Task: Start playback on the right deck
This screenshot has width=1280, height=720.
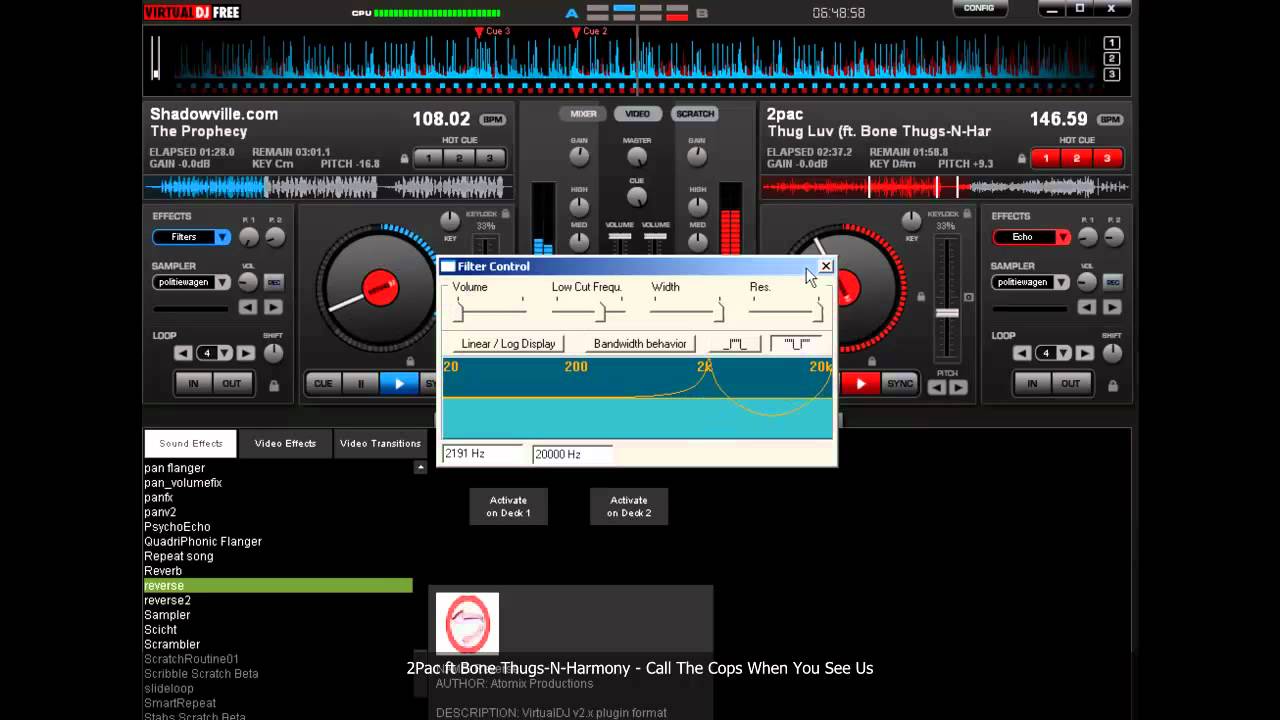Action: [860, 383]
